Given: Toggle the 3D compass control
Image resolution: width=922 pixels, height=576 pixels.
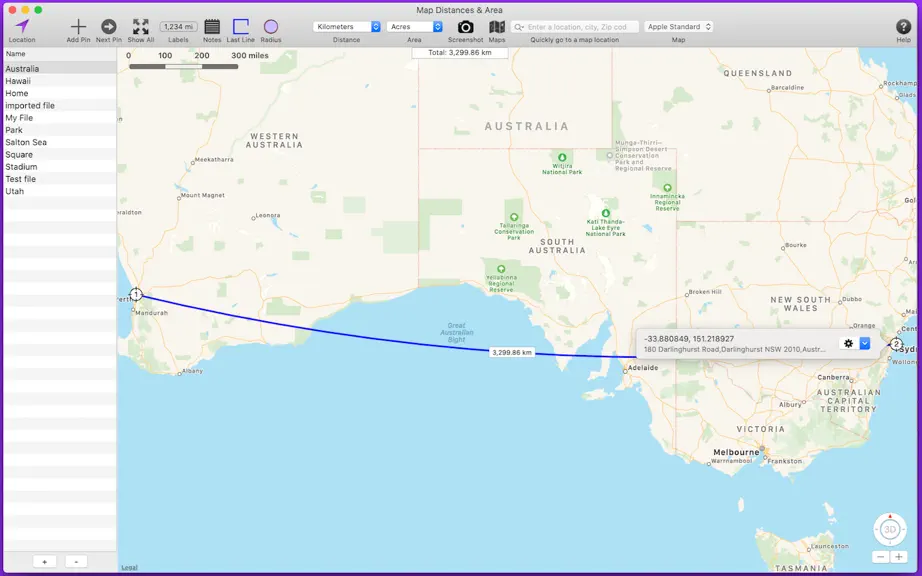Looking at the screenshot, I should click(x=890, y=530).
